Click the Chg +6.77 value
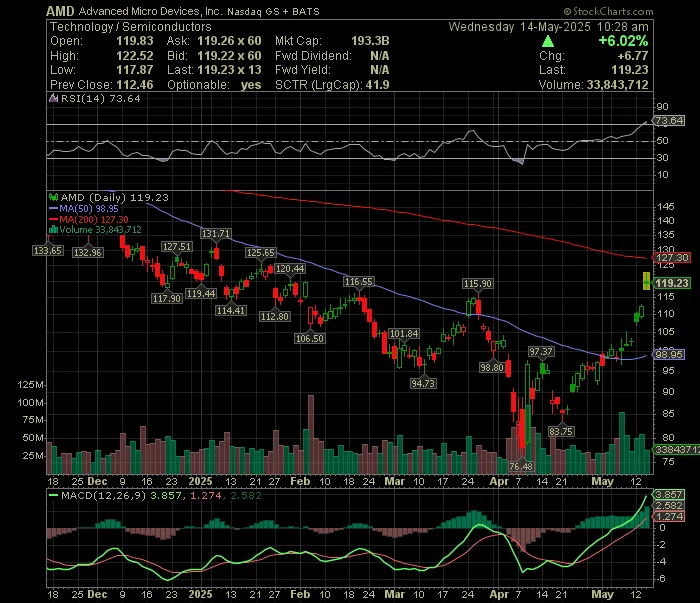Viewport: 700px width, 603px height. pyautogui.click(x=633, y=56)
